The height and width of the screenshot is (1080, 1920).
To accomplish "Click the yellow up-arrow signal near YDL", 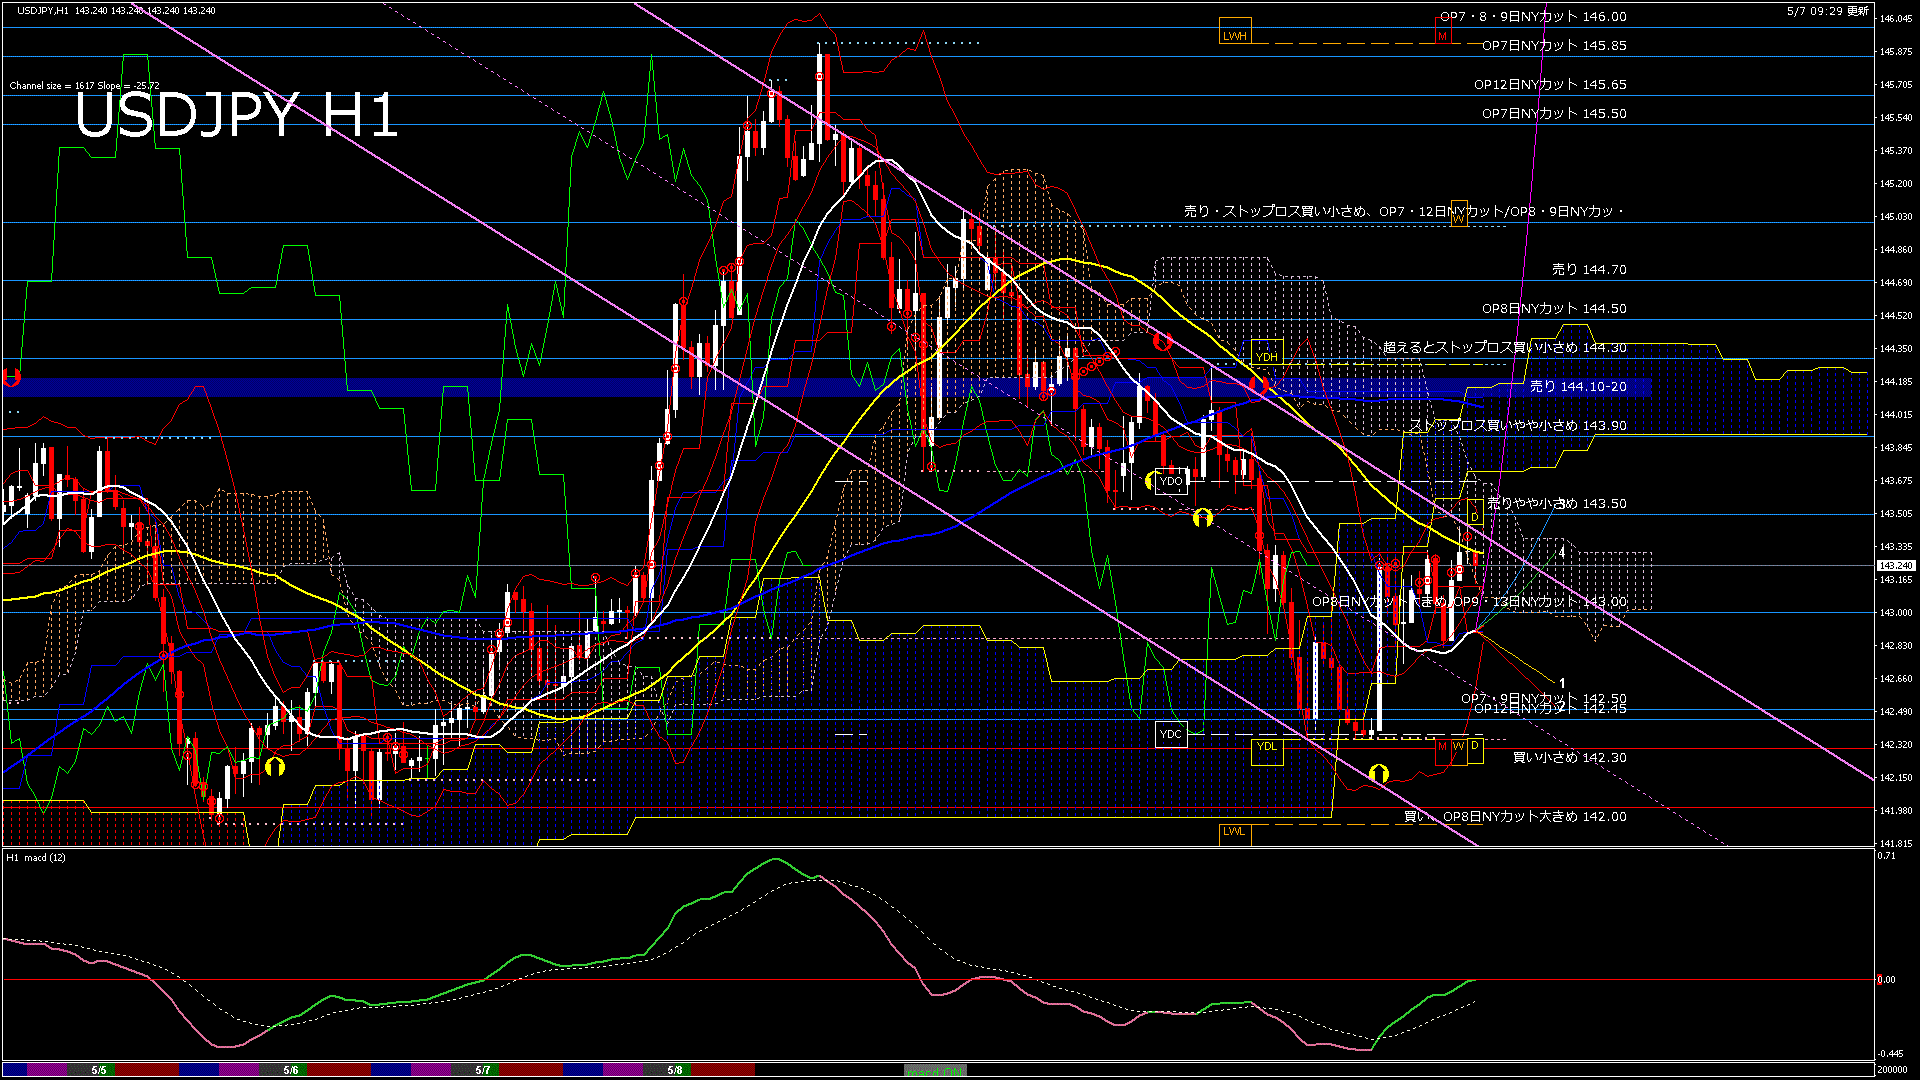I will coord(1378,773).
